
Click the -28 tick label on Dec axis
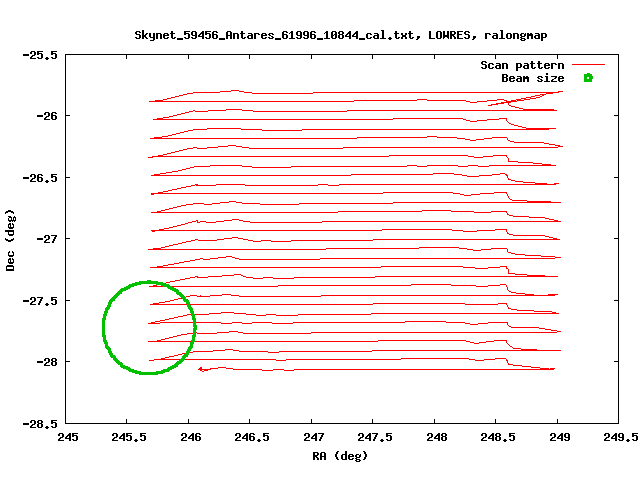pos(47,362)
